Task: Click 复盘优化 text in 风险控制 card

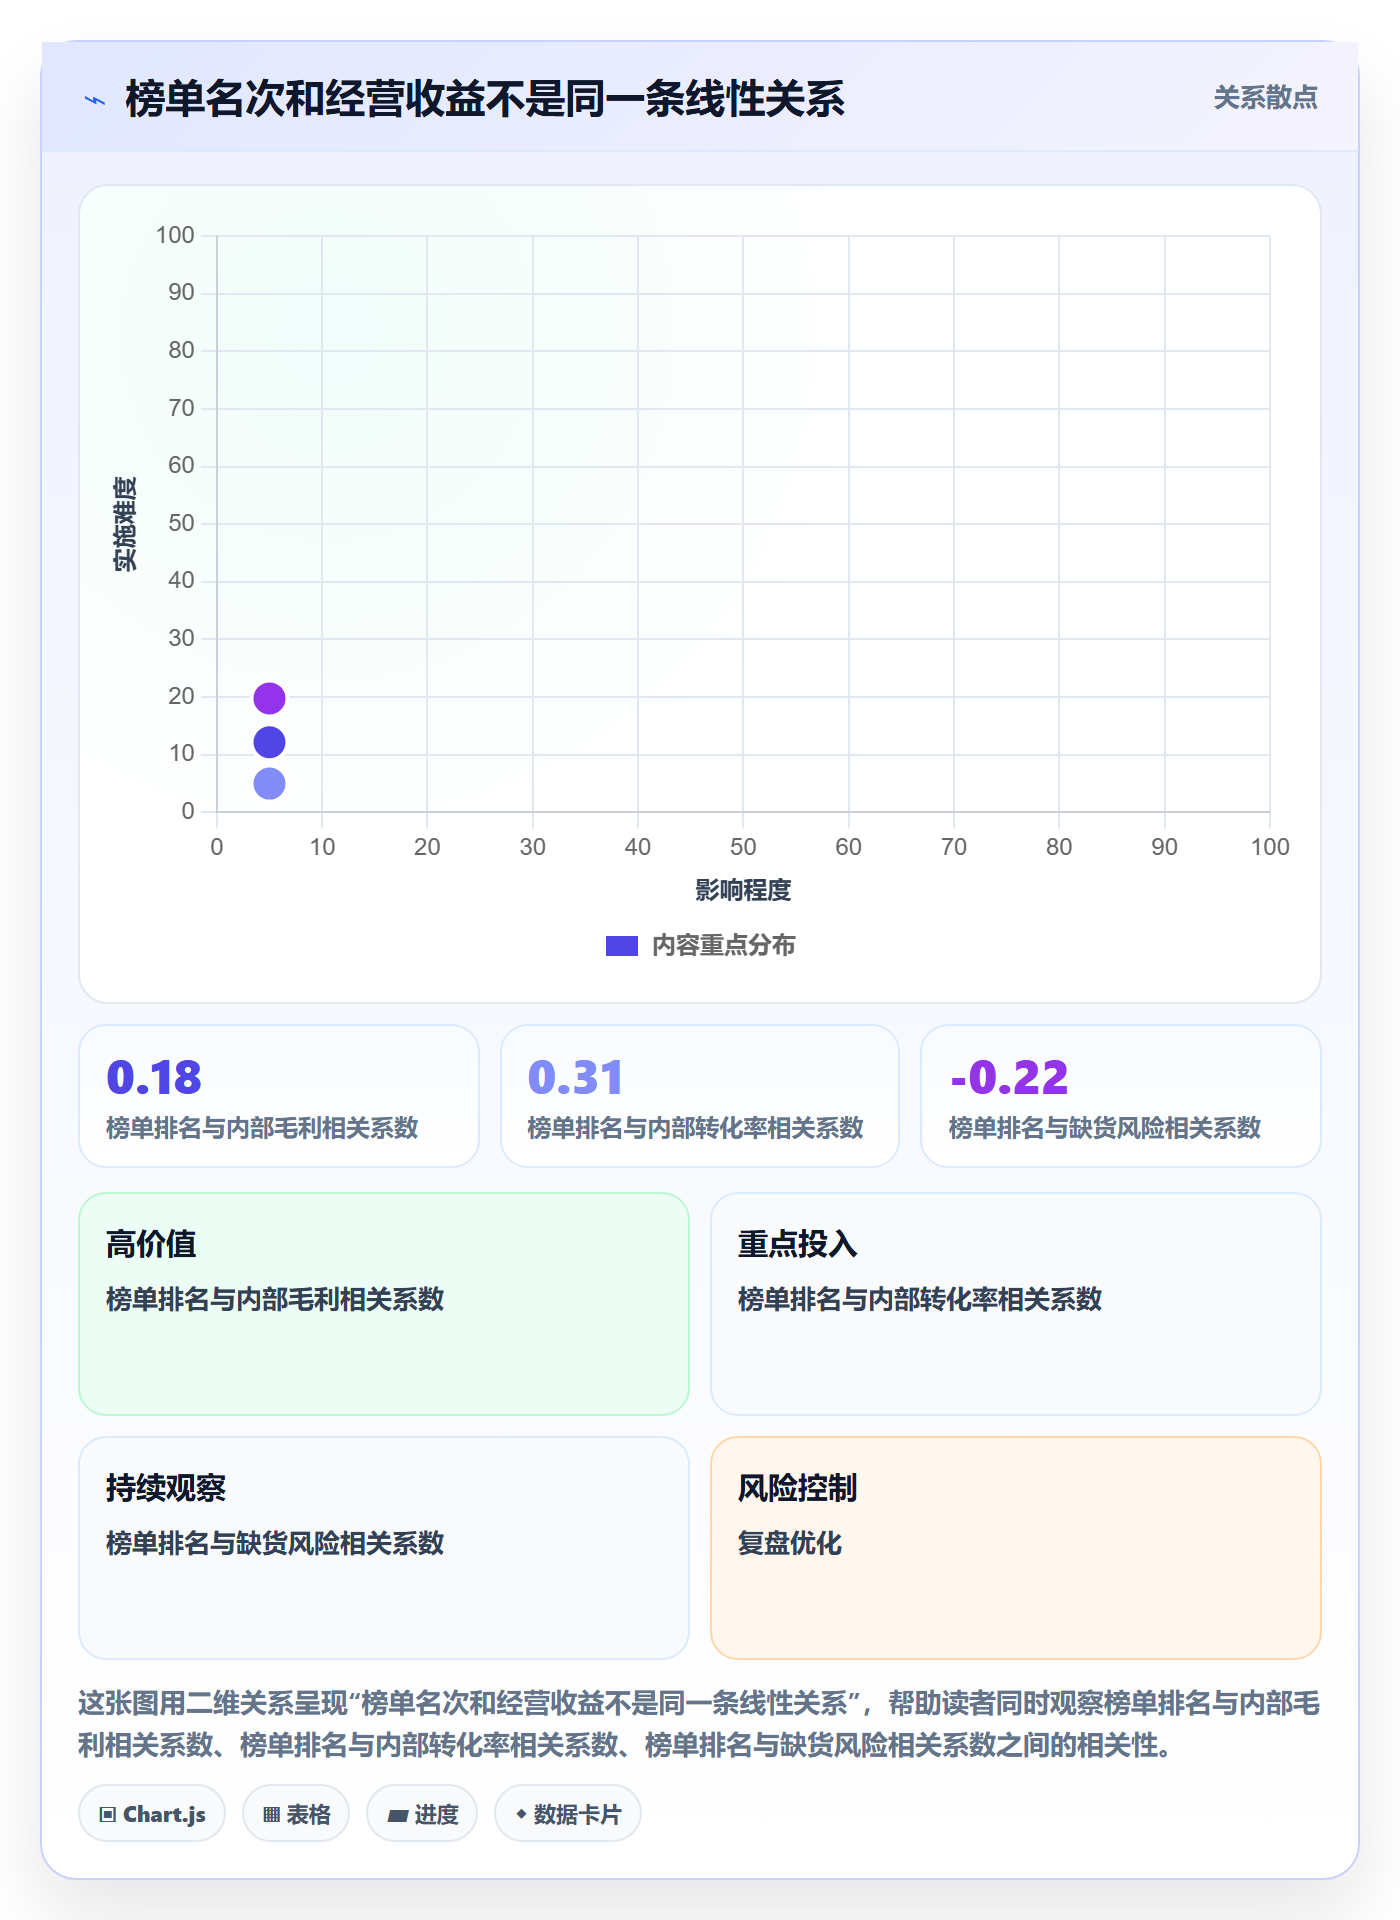Action: click(790, 1543)
